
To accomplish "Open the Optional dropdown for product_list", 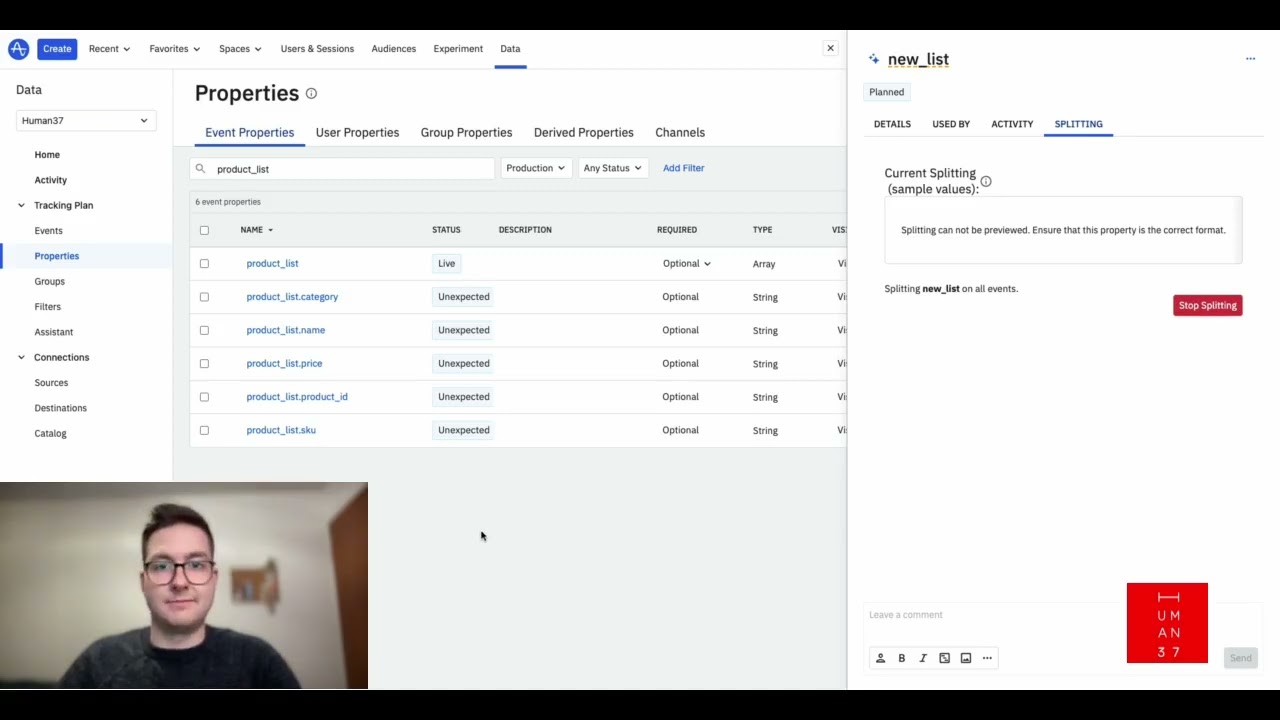I will (x=687, y=264).
